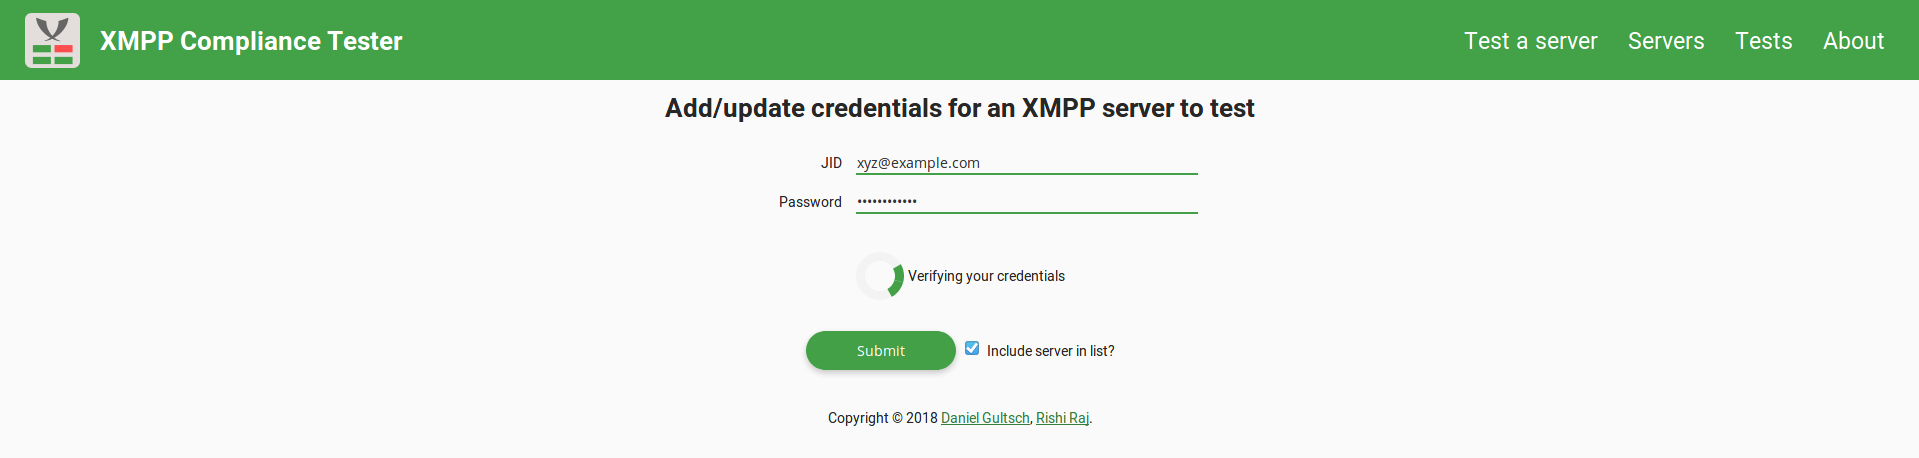Screen dimensions: 1919x458
Task: Focus the JID input field
Action: click(x=1026, y=163)
